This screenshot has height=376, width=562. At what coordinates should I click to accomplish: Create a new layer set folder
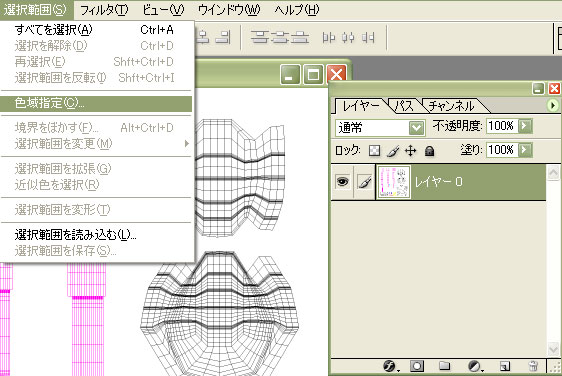click(x=444, y=366)
